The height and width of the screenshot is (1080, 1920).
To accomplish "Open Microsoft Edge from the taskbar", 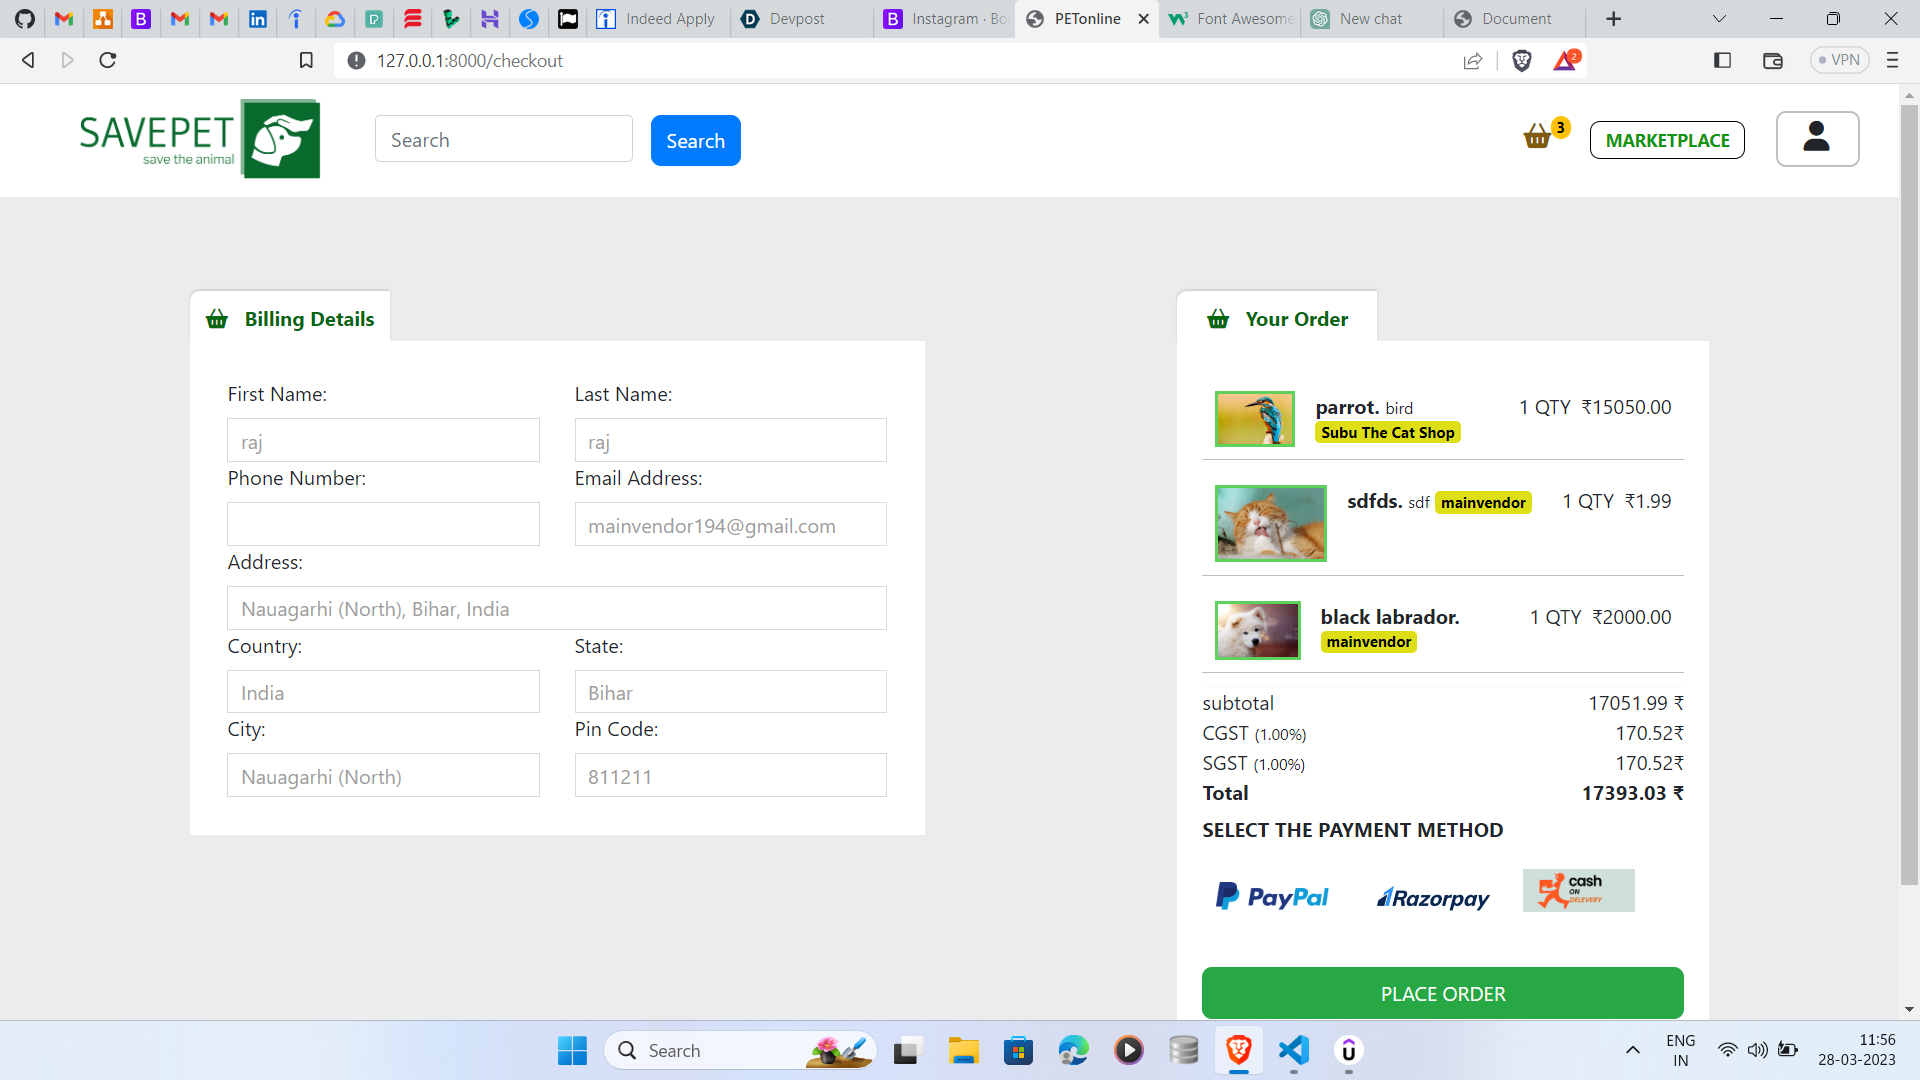I will coord(1073,1051).
